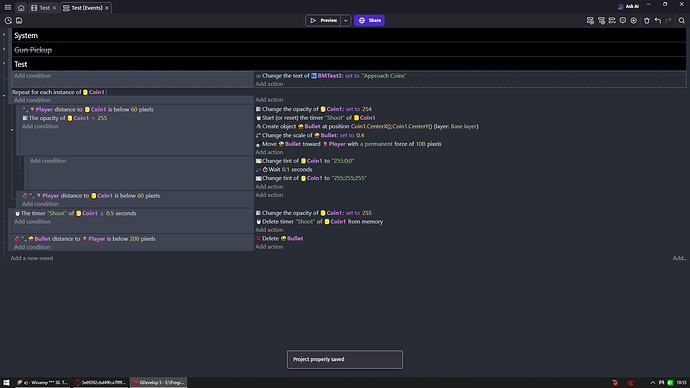Expand the Gun Pickup event group

[x=4, y=49]
